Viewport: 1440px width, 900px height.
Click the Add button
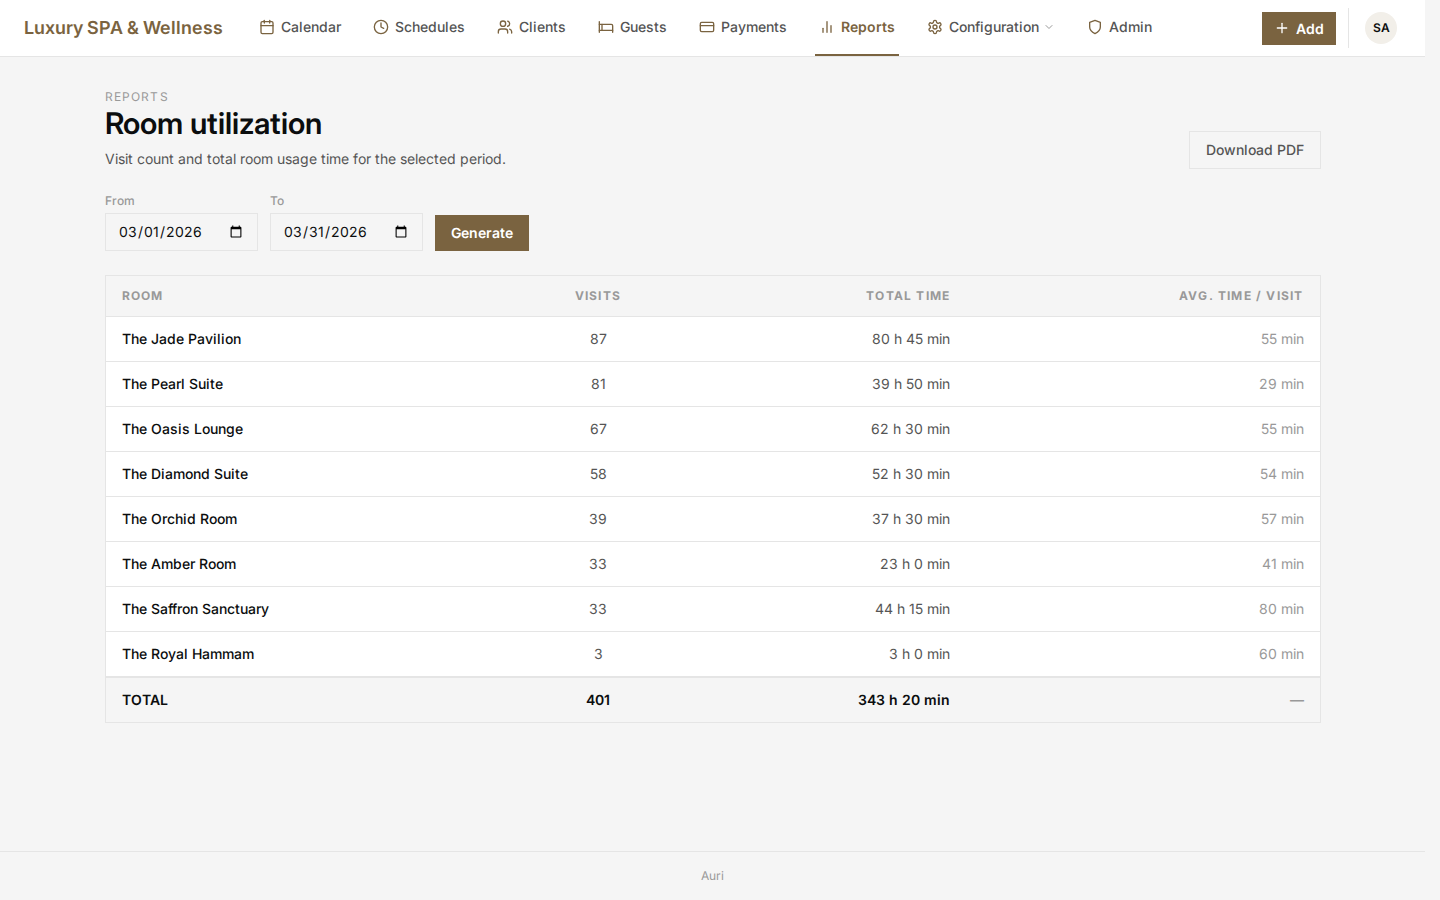click(x=1298, y=29)
